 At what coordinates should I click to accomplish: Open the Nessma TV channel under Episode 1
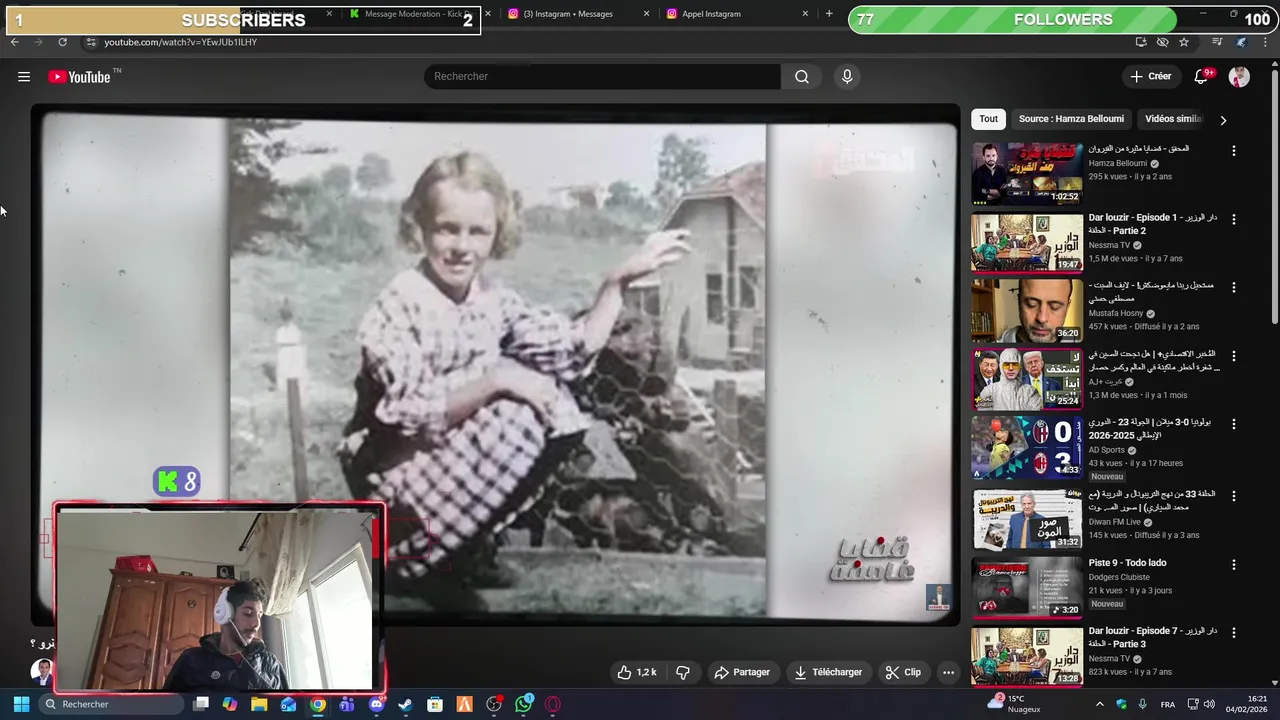(1109, 245)
